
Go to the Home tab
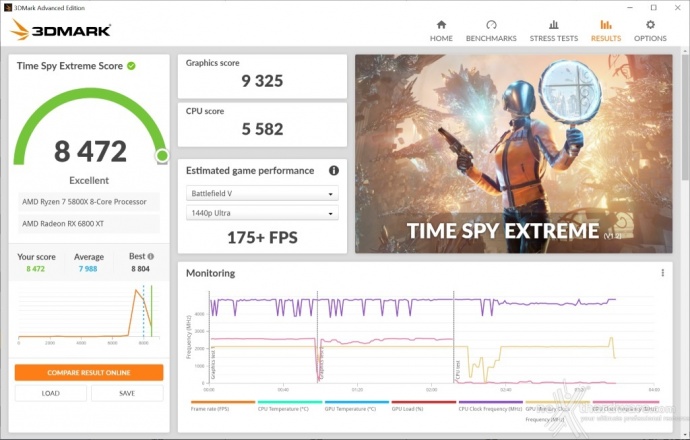[x=441, y=31]
